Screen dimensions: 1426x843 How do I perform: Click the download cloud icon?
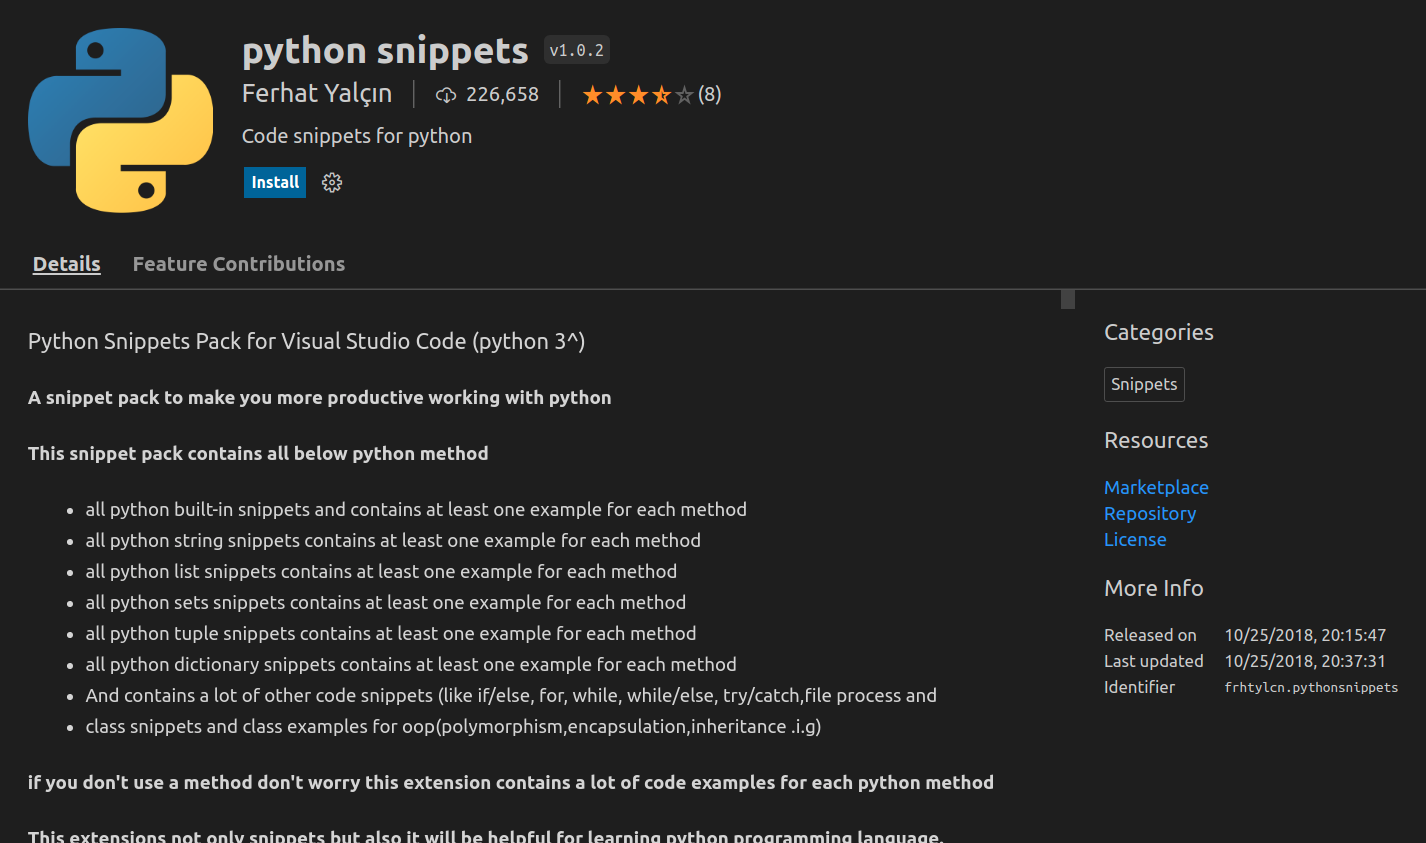(446, 95)
